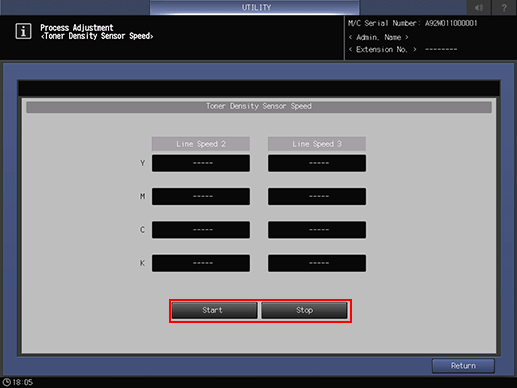
Task: Click the 18:05 time display
Action: 23,382
